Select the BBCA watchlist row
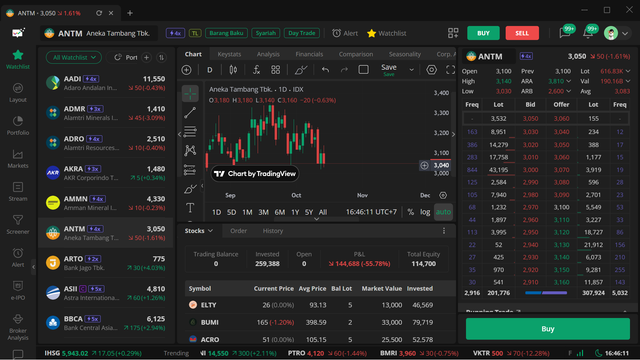Screen dimensions: 640x360 click(x=106, y=323)
